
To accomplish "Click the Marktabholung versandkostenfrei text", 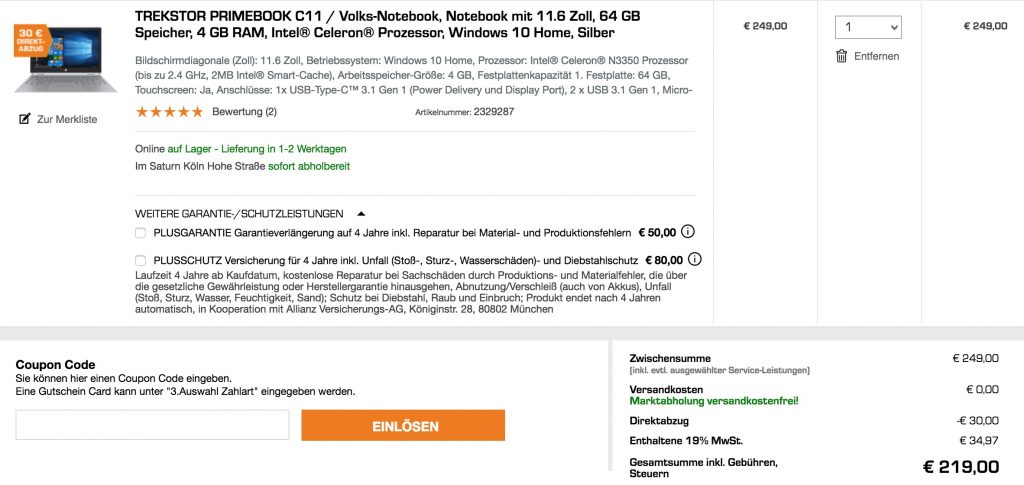I will 714,401.
